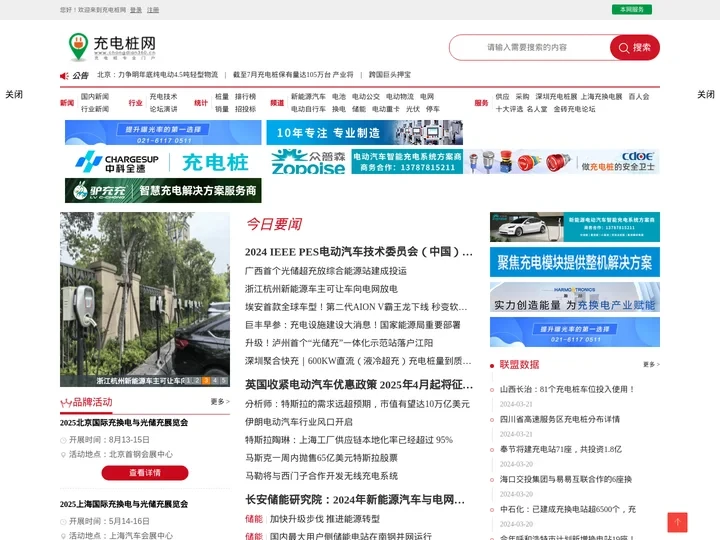
Task: Click the red 查看详情 button
Action: (145, 473)
